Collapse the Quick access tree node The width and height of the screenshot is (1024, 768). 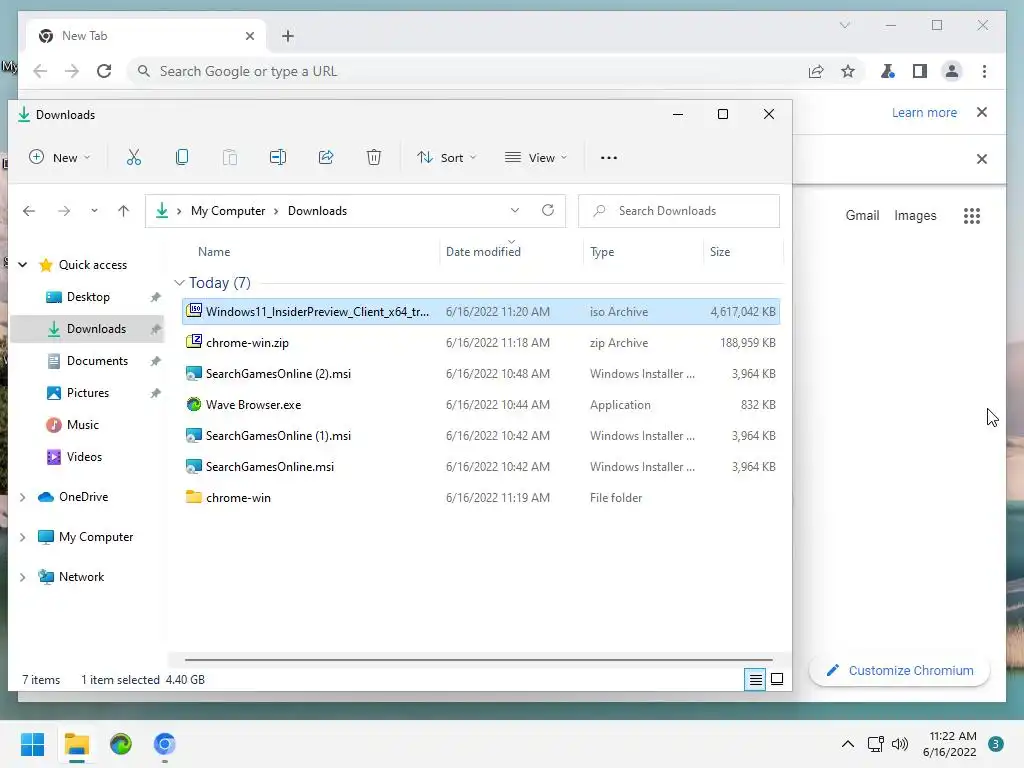pyautogui.click(x=23, y=264)
